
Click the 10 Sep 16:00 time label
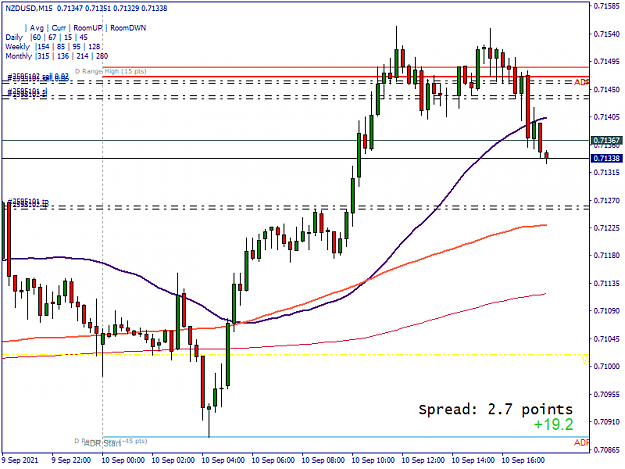[x=523, y=460]
